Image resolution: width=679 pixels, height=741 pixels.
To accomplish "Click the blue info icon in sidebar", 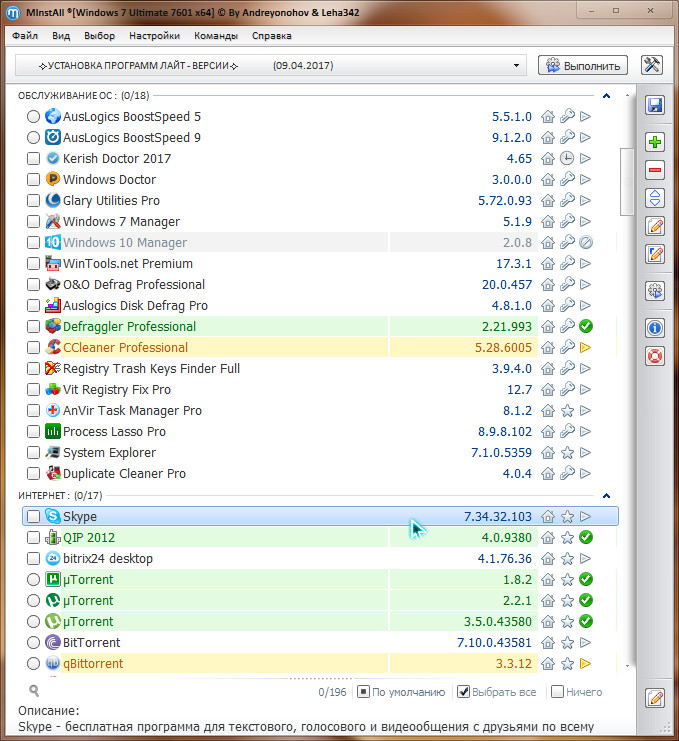I will tap(655, 327).
